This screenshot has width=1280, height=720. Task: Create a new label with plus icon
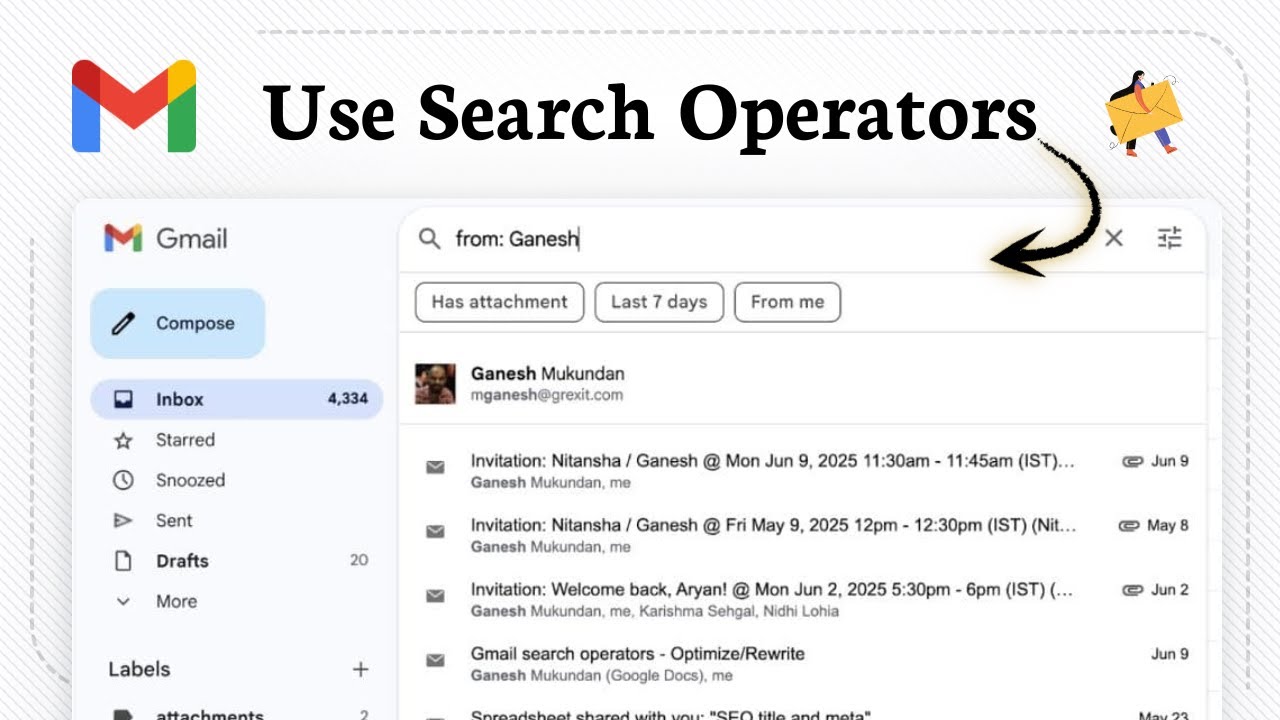coord(361,669)
